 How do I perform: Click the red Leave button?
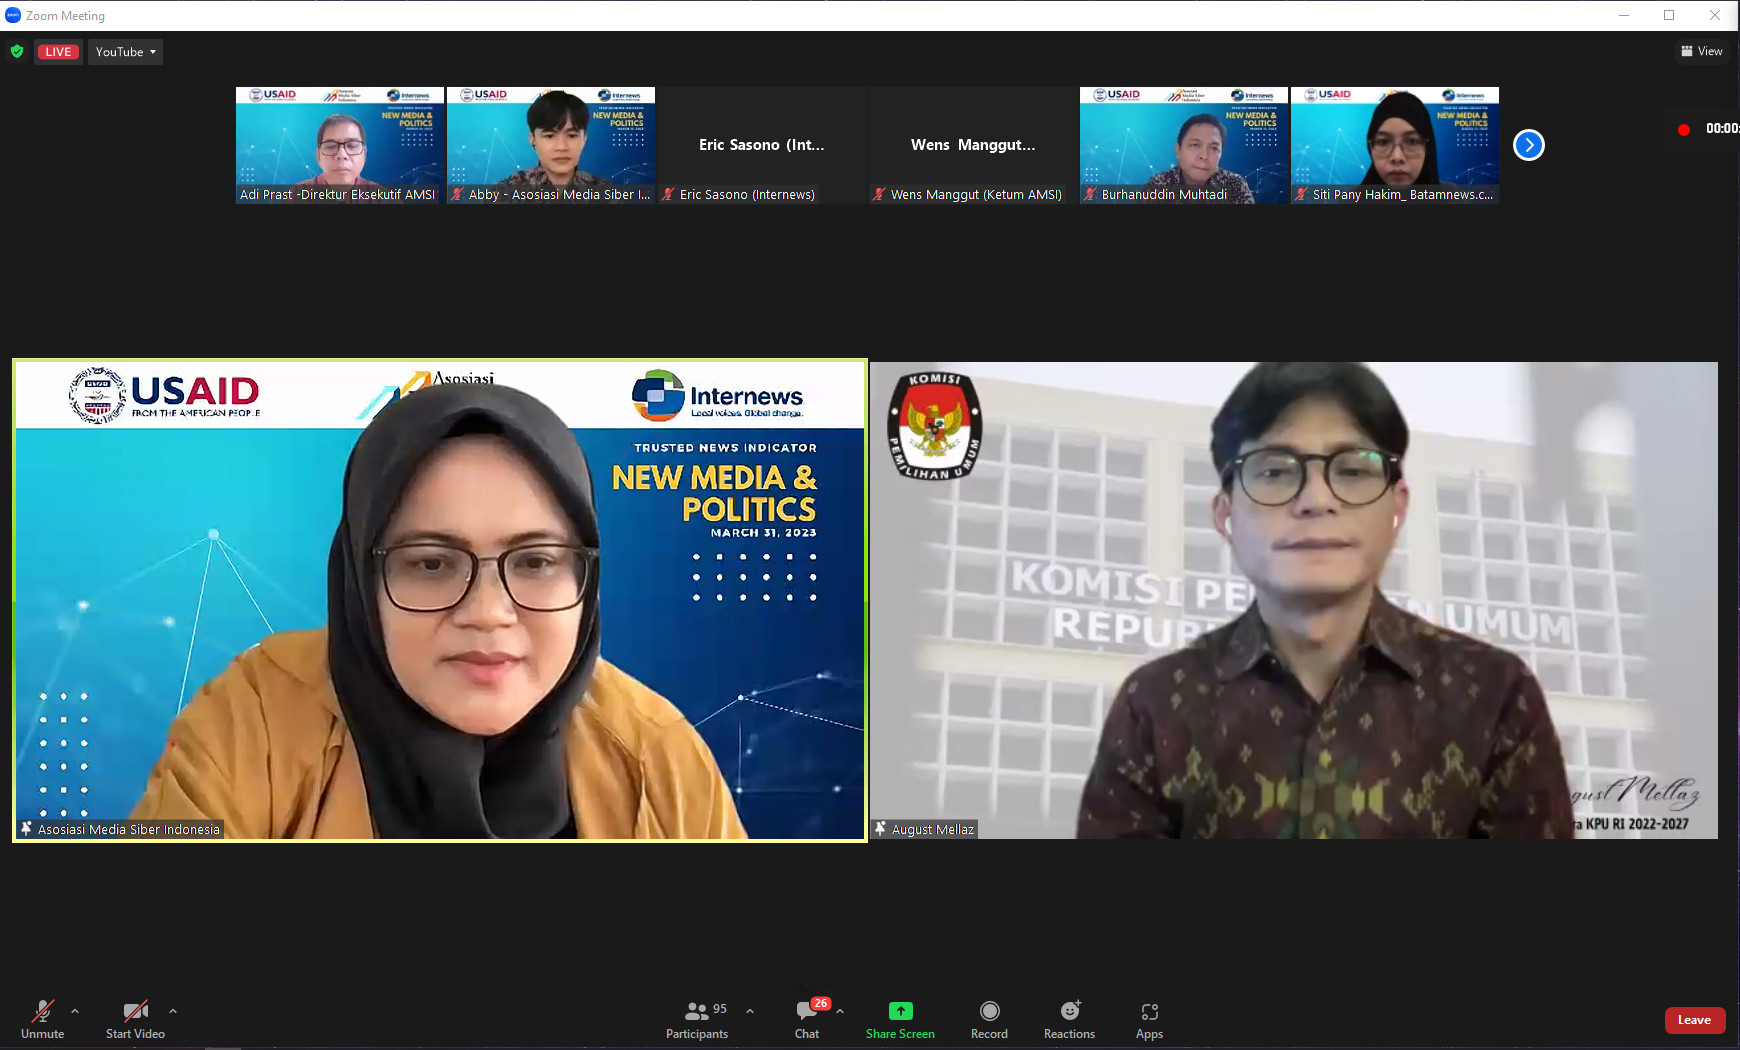click(1695, 1020)
